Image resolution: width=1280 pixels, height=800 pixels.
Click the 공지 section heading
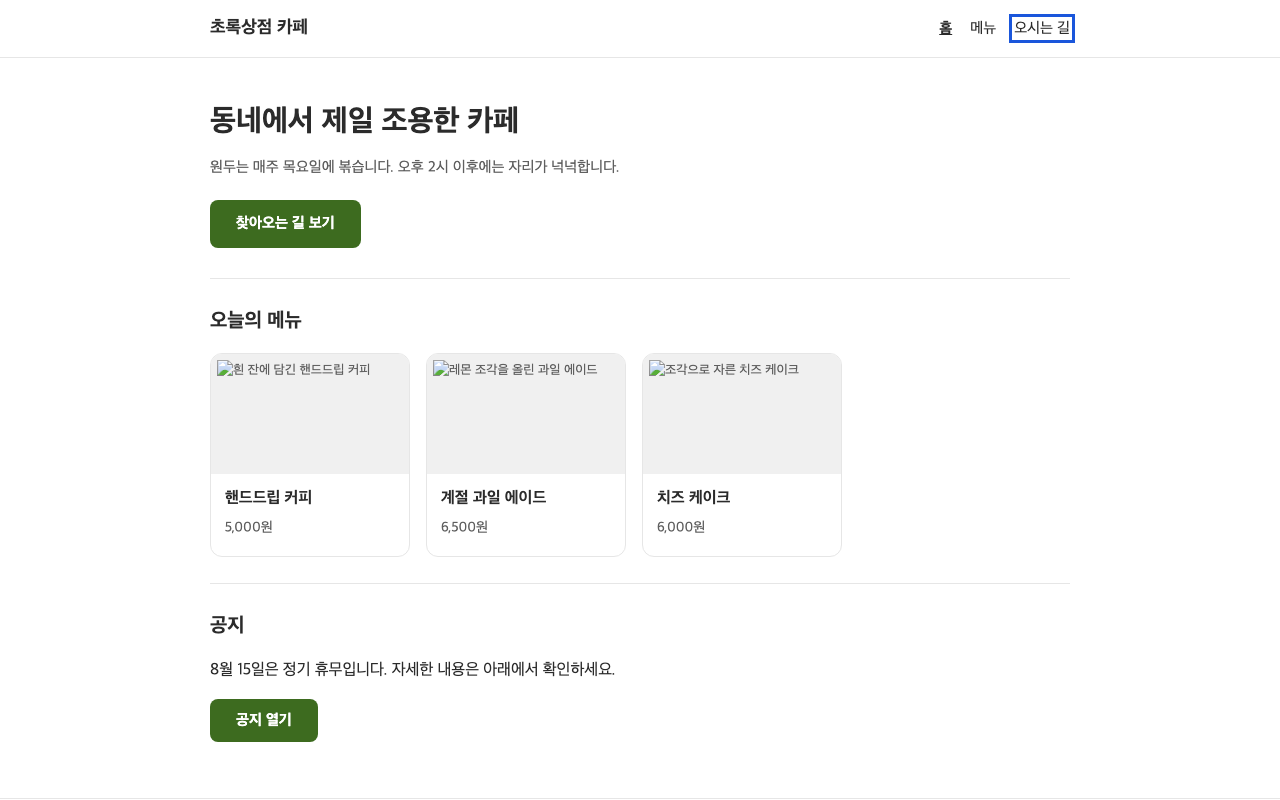227,625
